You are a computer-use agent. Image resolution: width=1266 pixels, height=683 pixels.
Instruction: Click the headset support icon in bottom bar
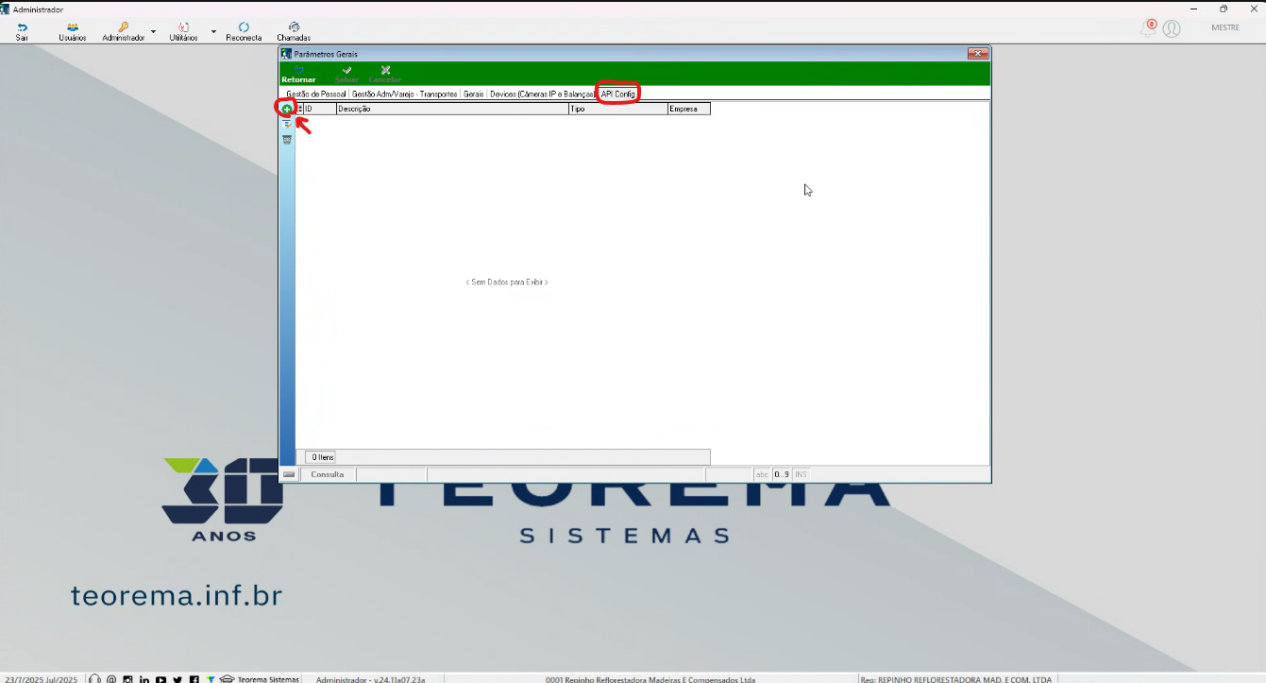tap(95, 679)
